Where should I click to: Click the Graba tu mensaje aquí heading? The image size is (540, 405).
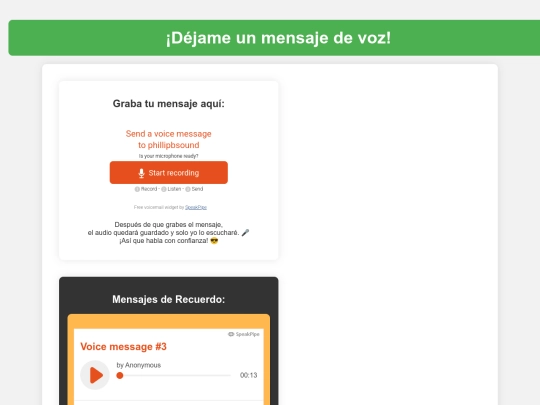pos(168,104)
